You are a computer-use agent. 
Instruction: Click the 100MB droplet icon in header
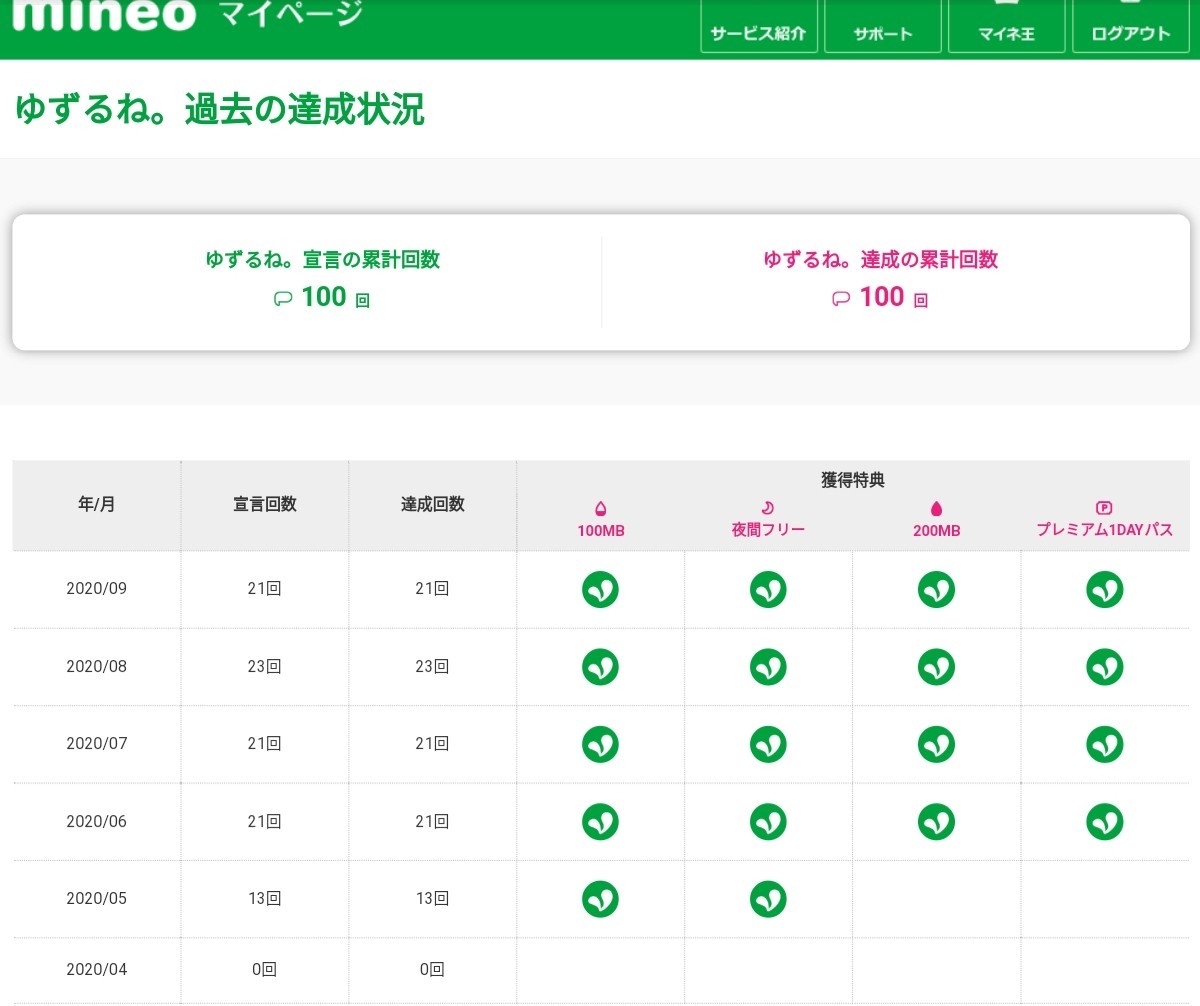pos(600,508)
